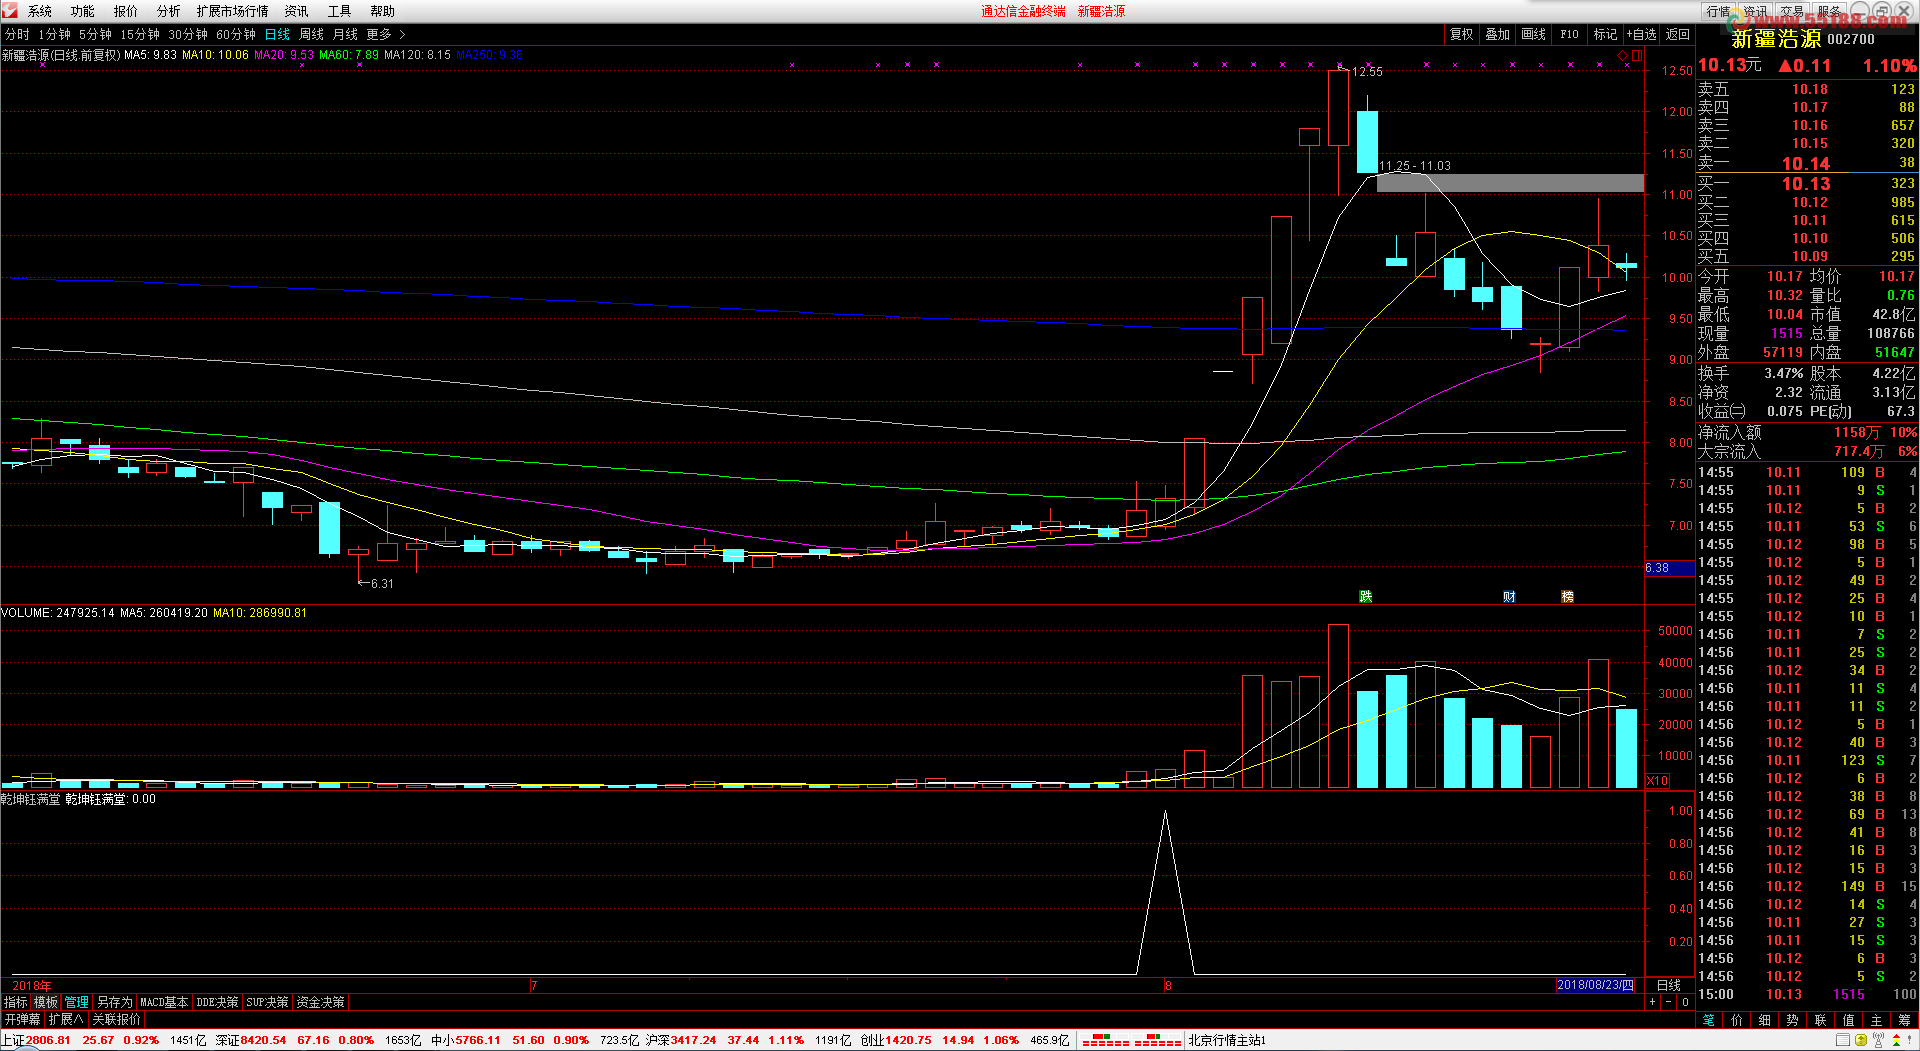The width and height of the screenshot is (1920, 1051).
Task: Select the 筹 chip-distribution tab
Action: pos(1904,1020)
